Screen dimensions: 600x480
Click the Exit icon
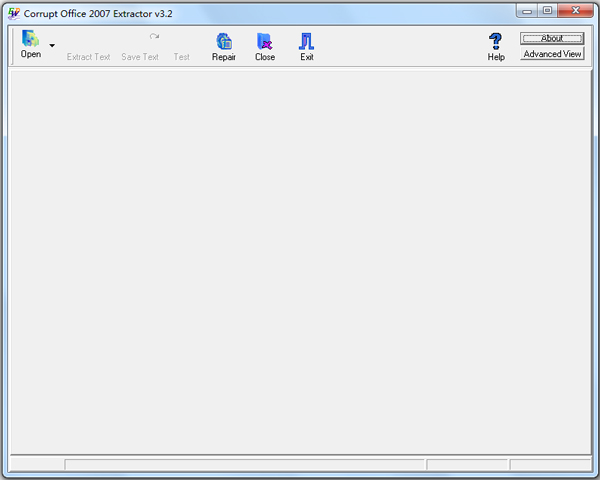point(307,41)
